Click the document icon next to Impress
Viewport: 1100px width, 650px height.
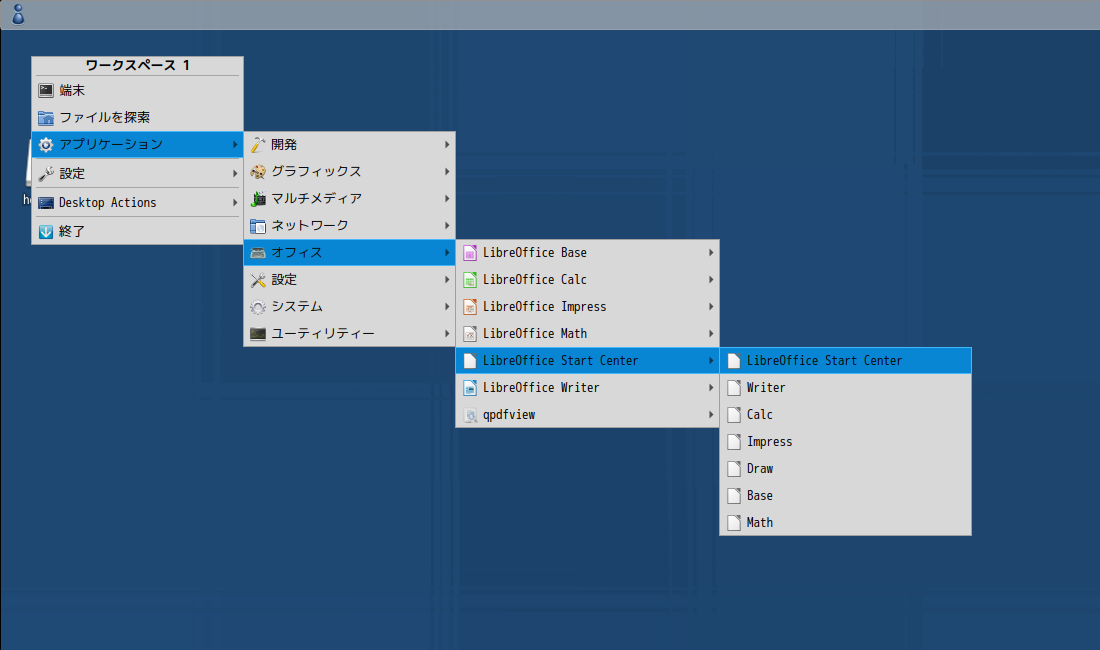coord(734,442)
